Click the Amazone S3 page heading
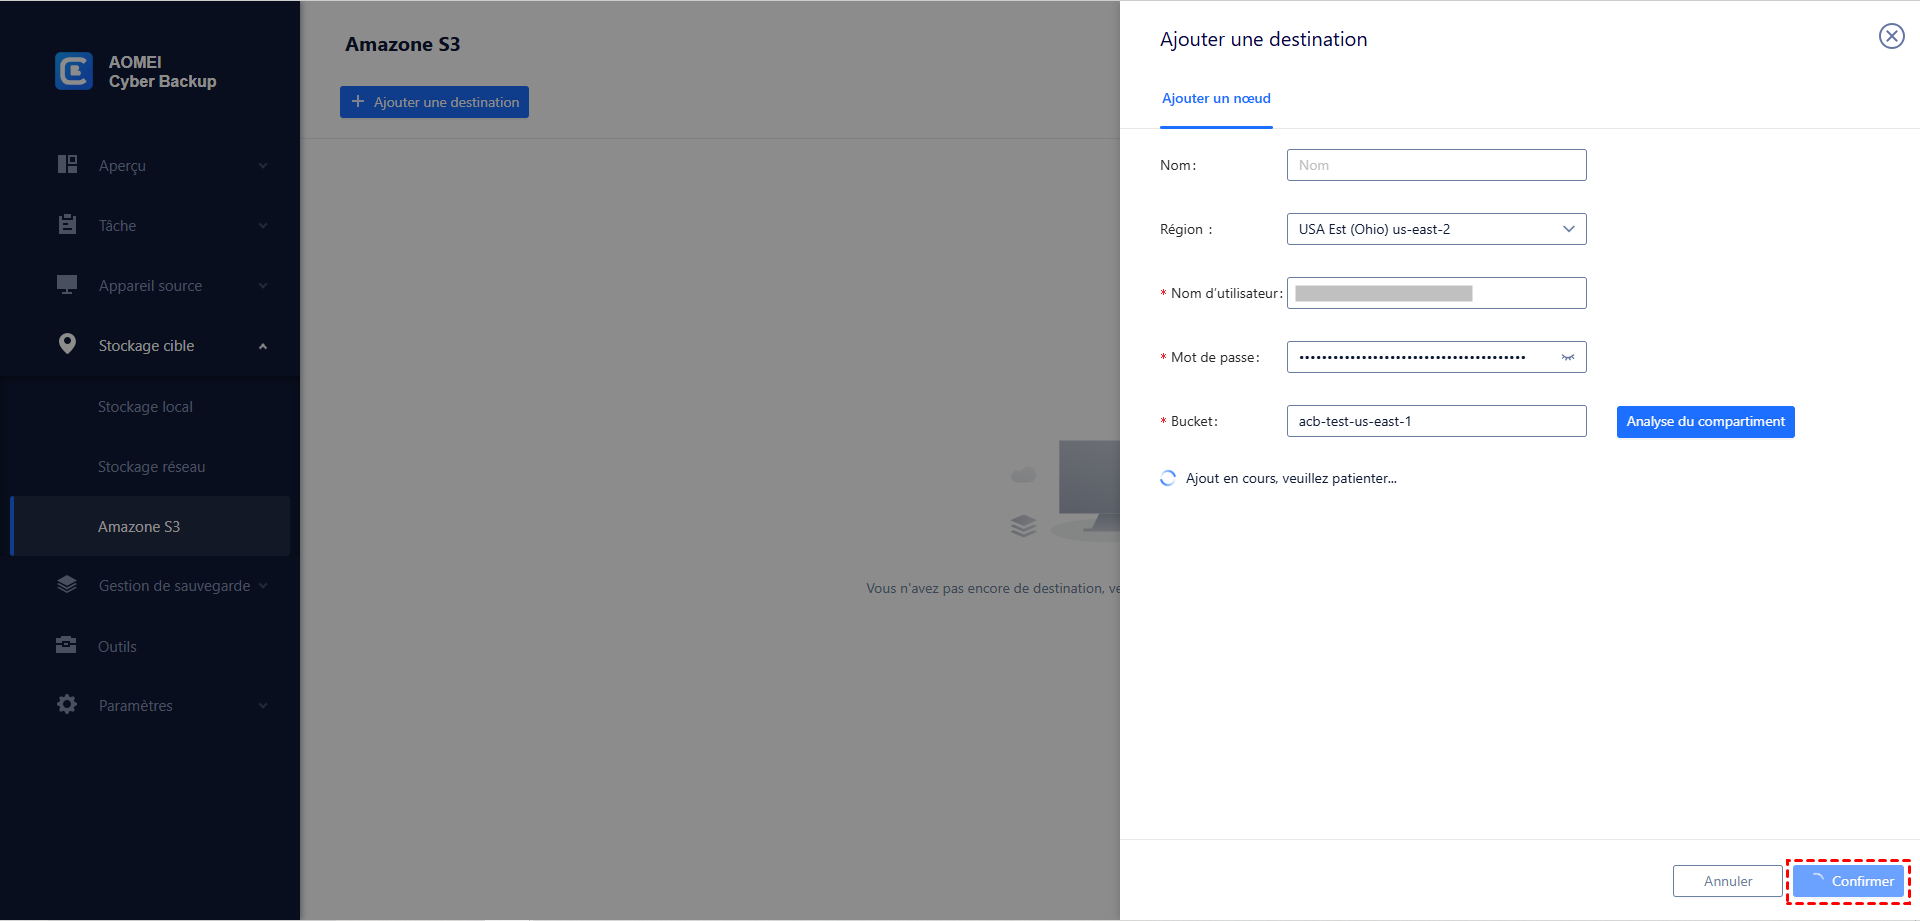Image resolution: width=1920 pixels, height=921 pixels. coord(403,44)
